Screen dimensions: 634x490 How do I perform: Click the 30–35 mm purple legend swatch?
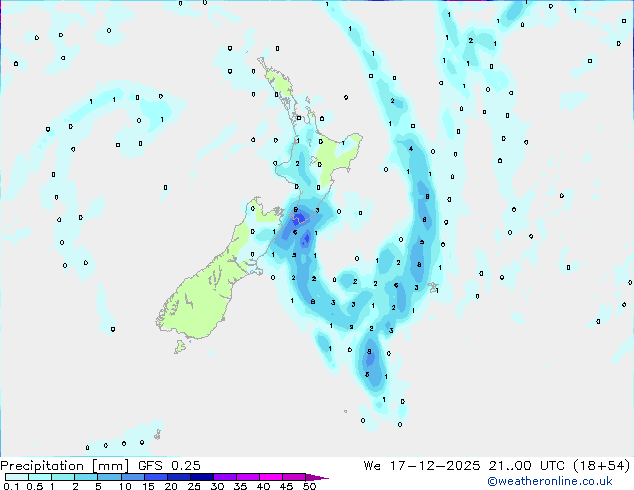224,477
